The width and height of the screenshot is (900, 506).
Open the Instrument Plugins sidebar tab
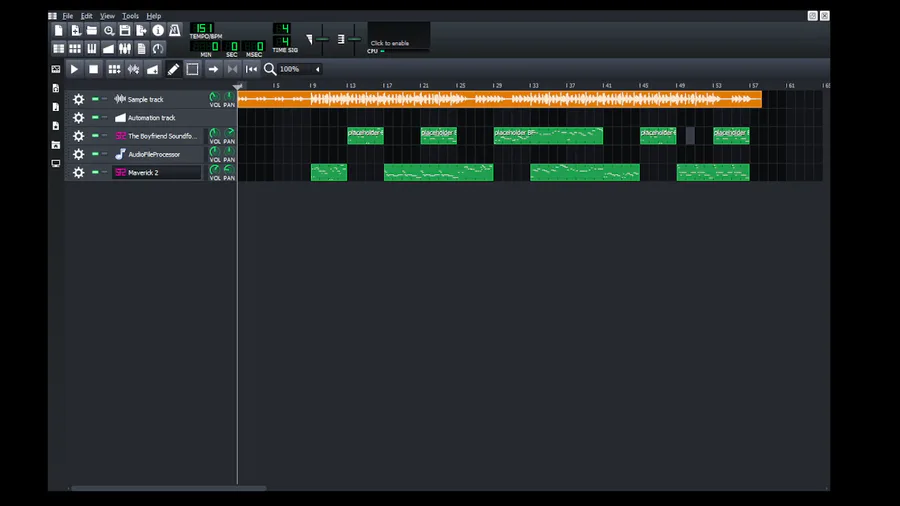[56, 69]
